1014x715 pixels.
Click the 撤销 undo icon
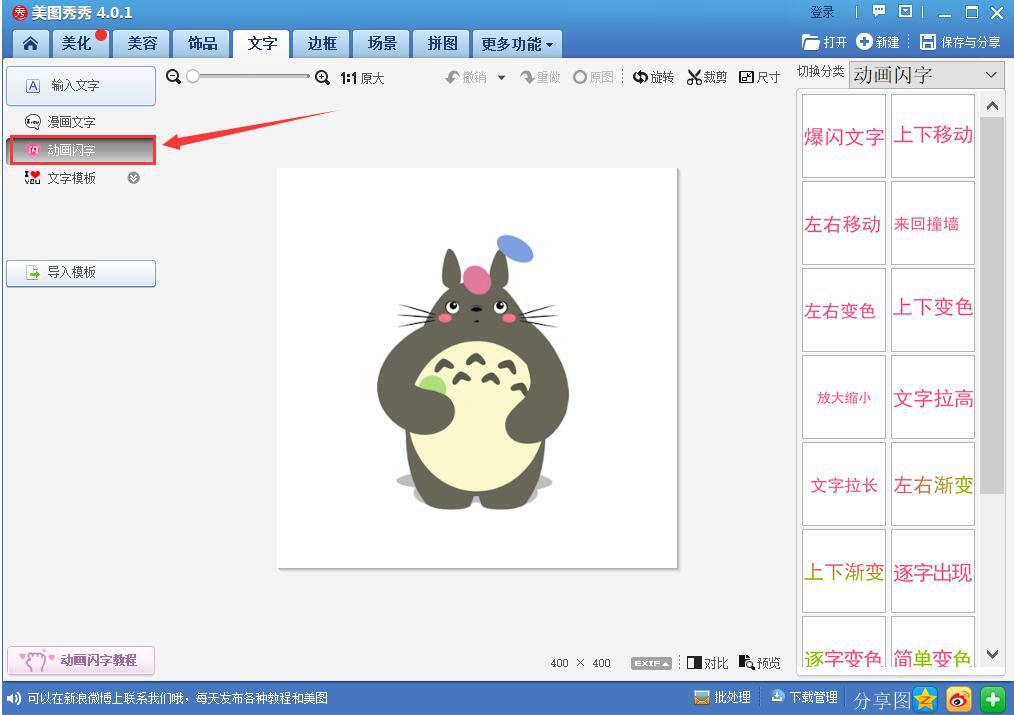(x=453, y=78)
